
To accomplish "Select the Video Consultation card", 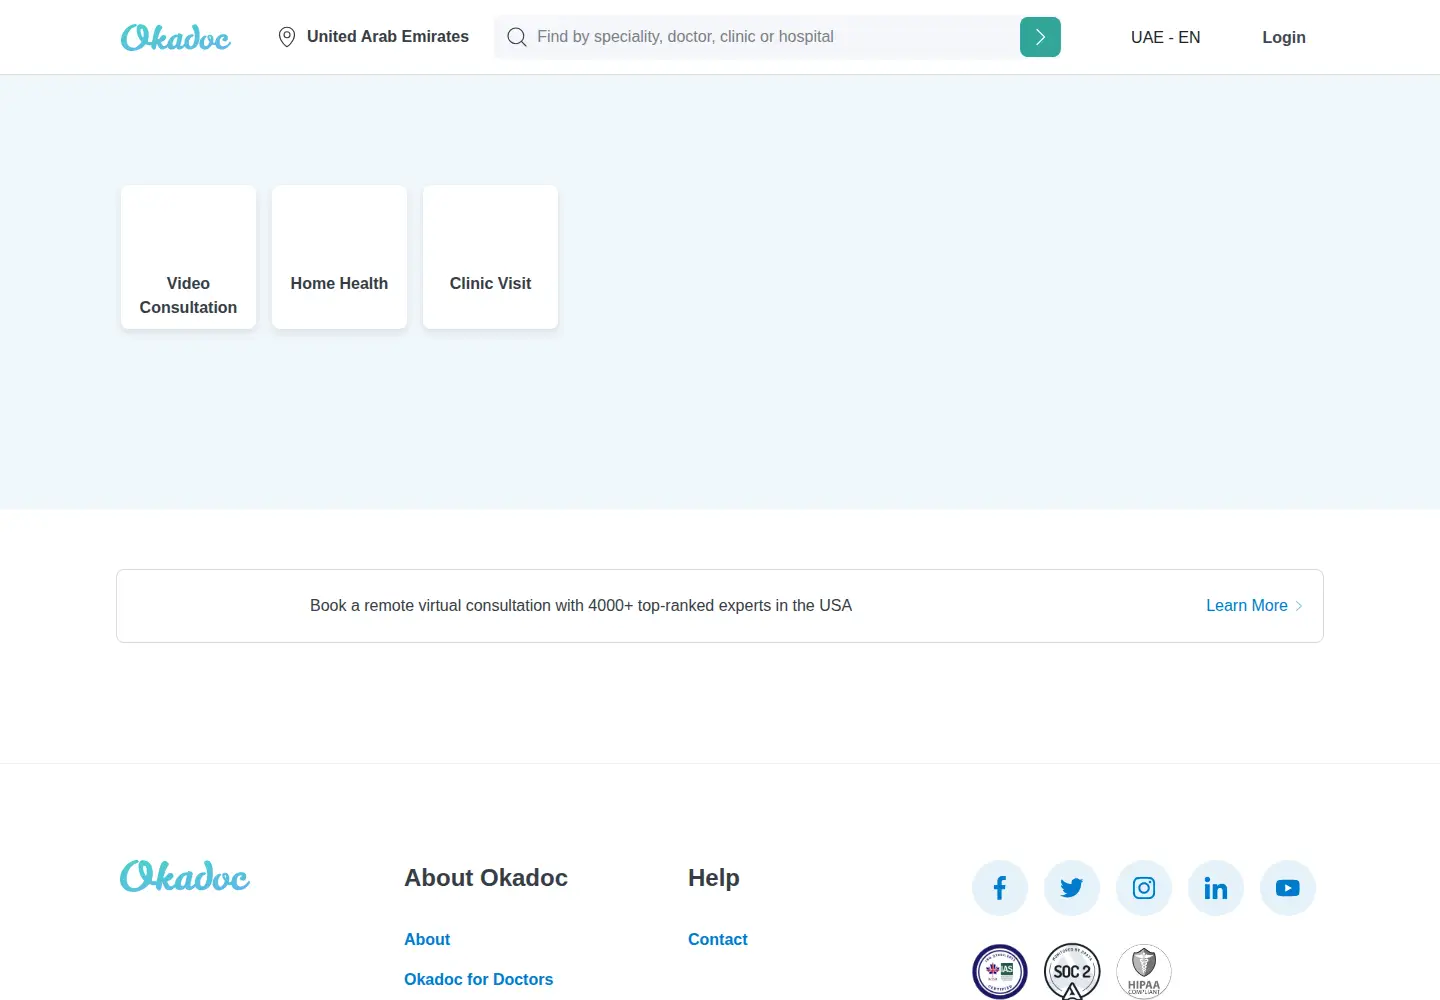I will (189, 257).
